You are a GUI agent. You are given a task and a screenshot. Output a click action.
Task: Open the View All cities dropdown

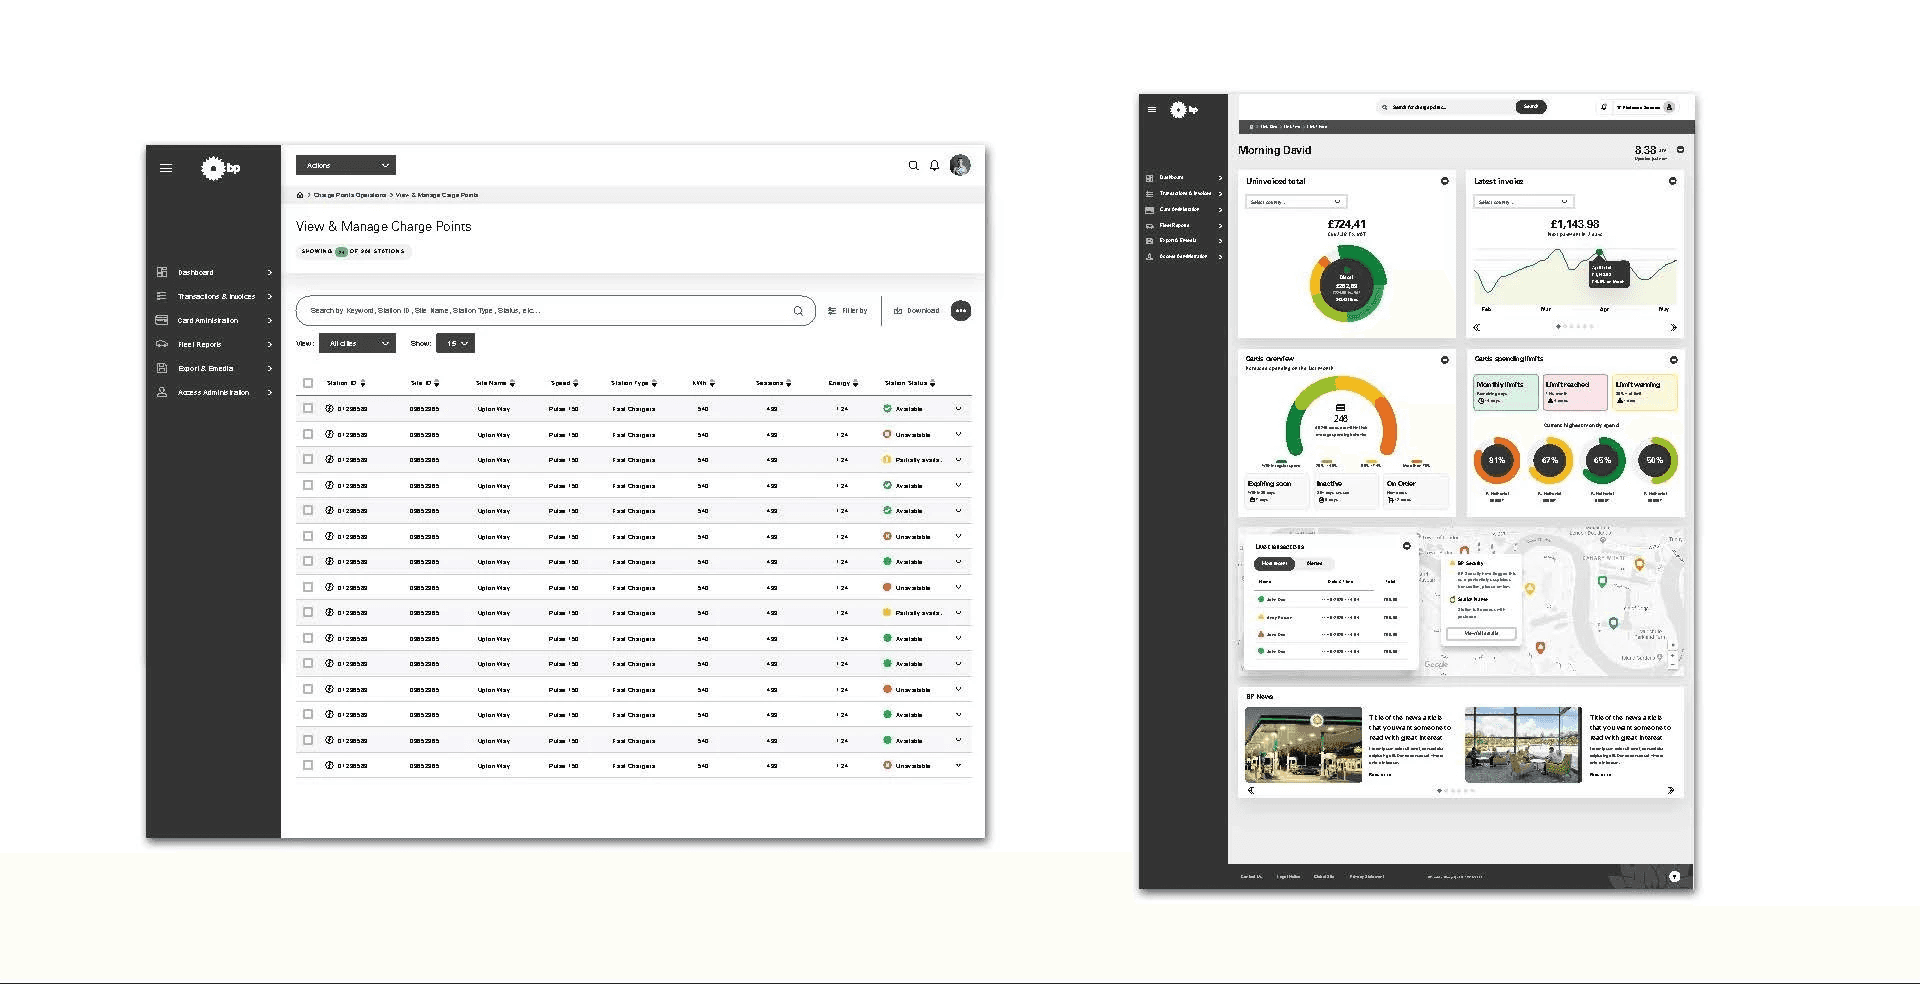tap(357, 343)
